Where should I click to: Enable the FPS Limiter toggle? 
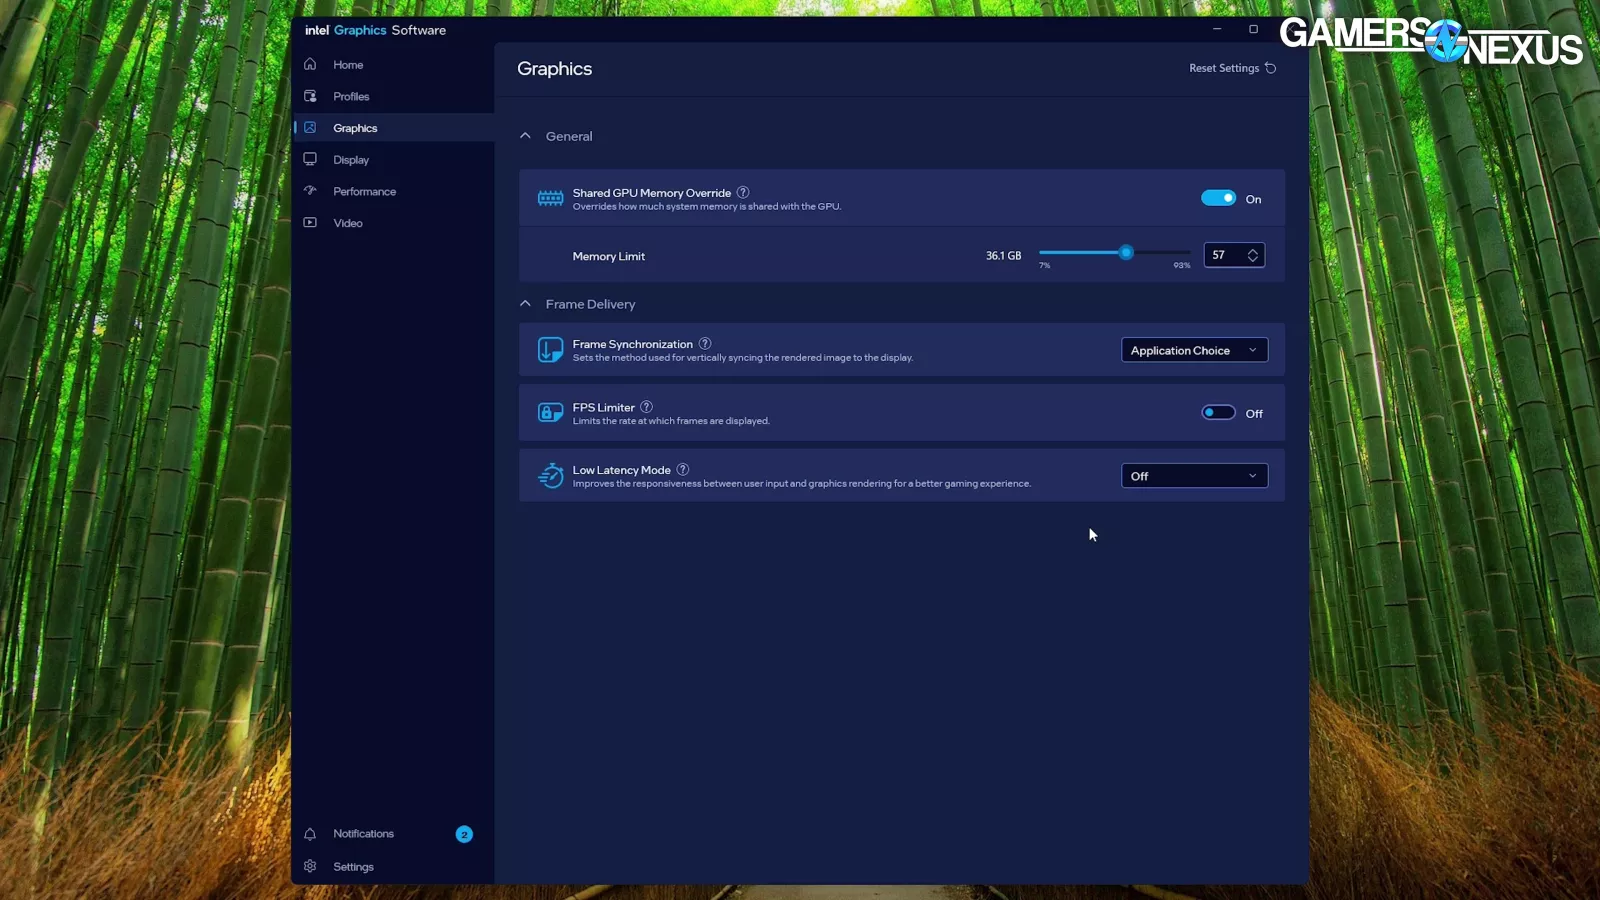tap(1218, 413)
